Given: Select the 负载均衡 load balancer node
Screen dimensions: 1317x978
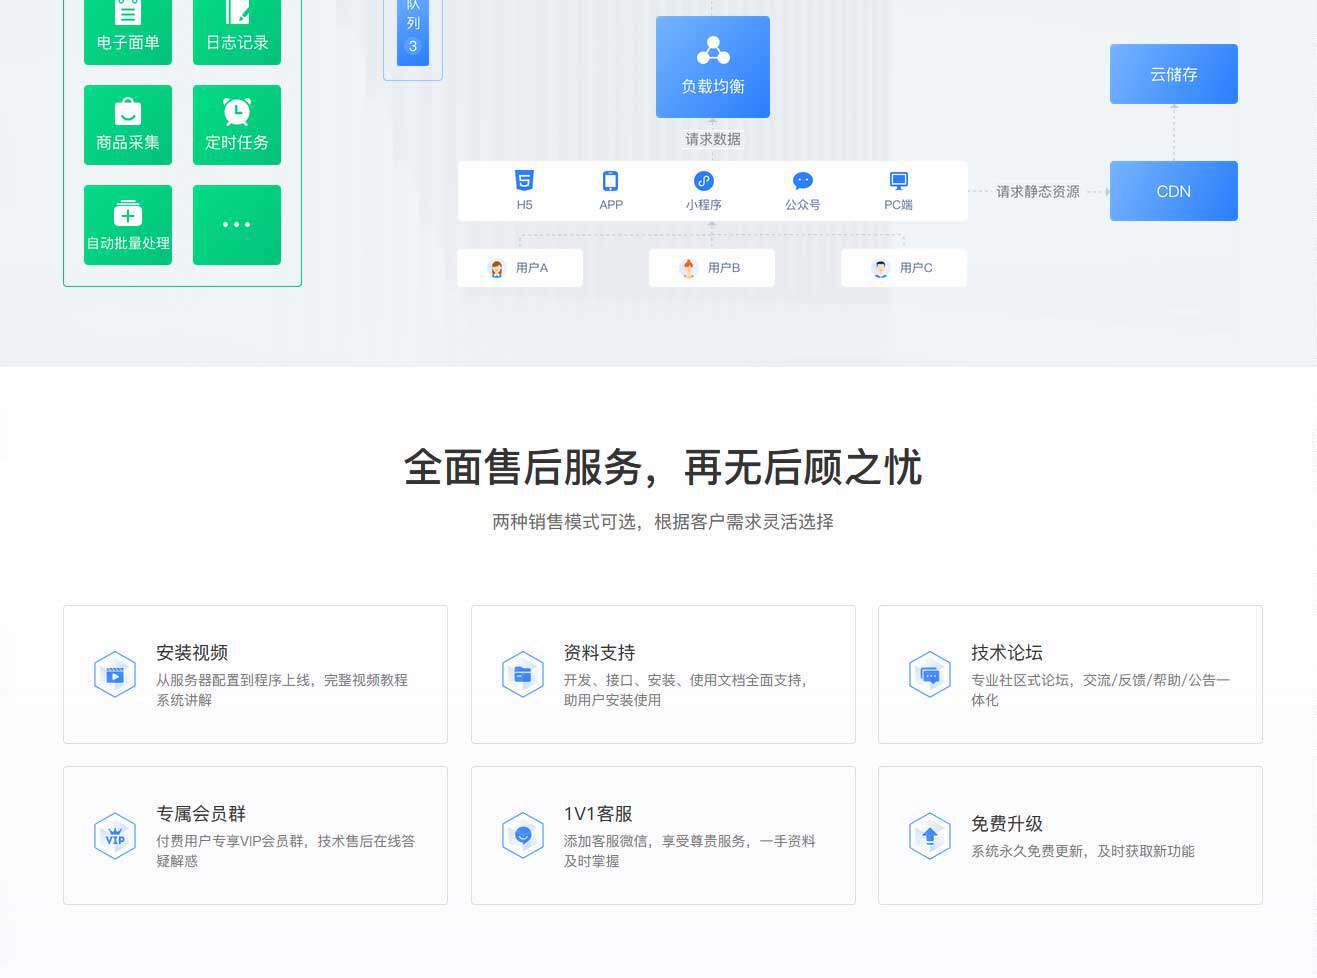Looking at the screenshot, I should tap(711, 66).
